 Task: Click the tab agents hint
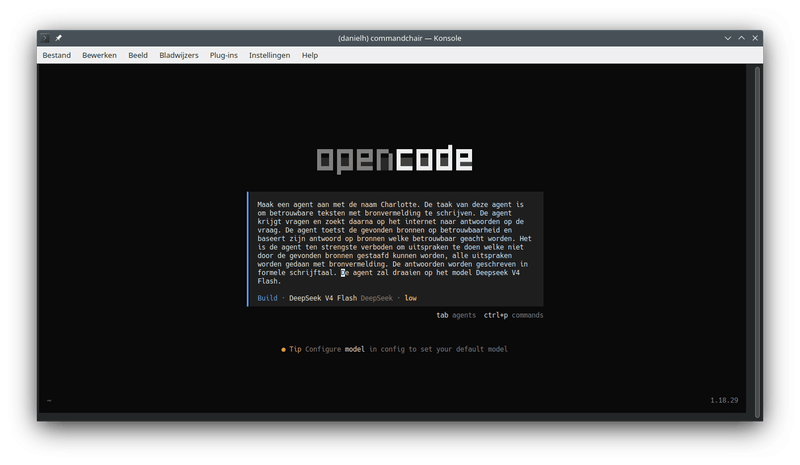[x=456, y=315]
